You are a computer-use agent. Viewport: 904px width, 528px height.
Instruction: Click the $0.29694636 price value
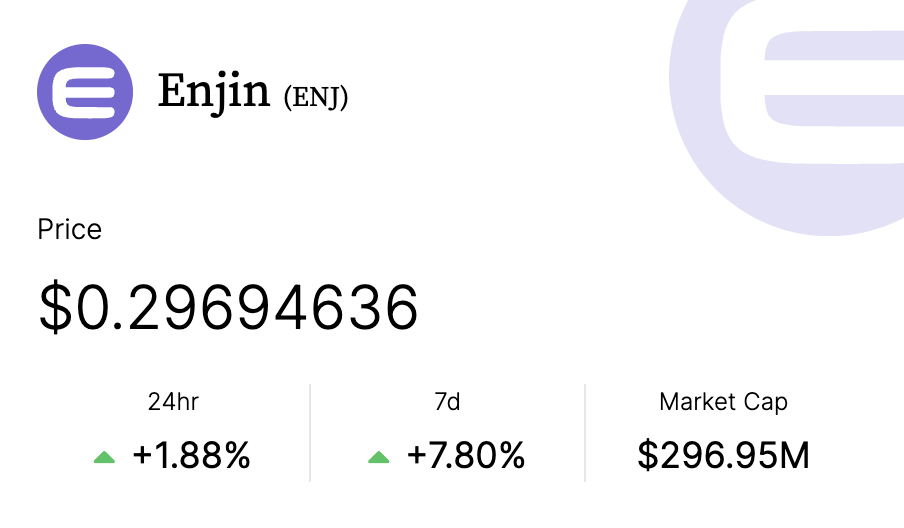pyautogui.click(x=228, y=307)
